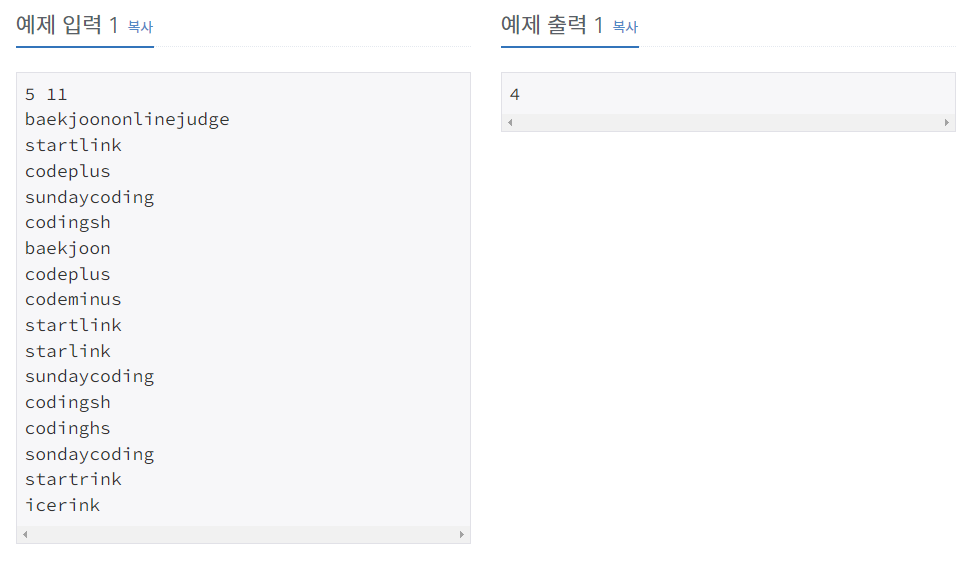Image resolution: width=969 pixels, height=562 pixels.
Task: Click the horizontal scrollbar track of output box
Action: pos(728,122)
